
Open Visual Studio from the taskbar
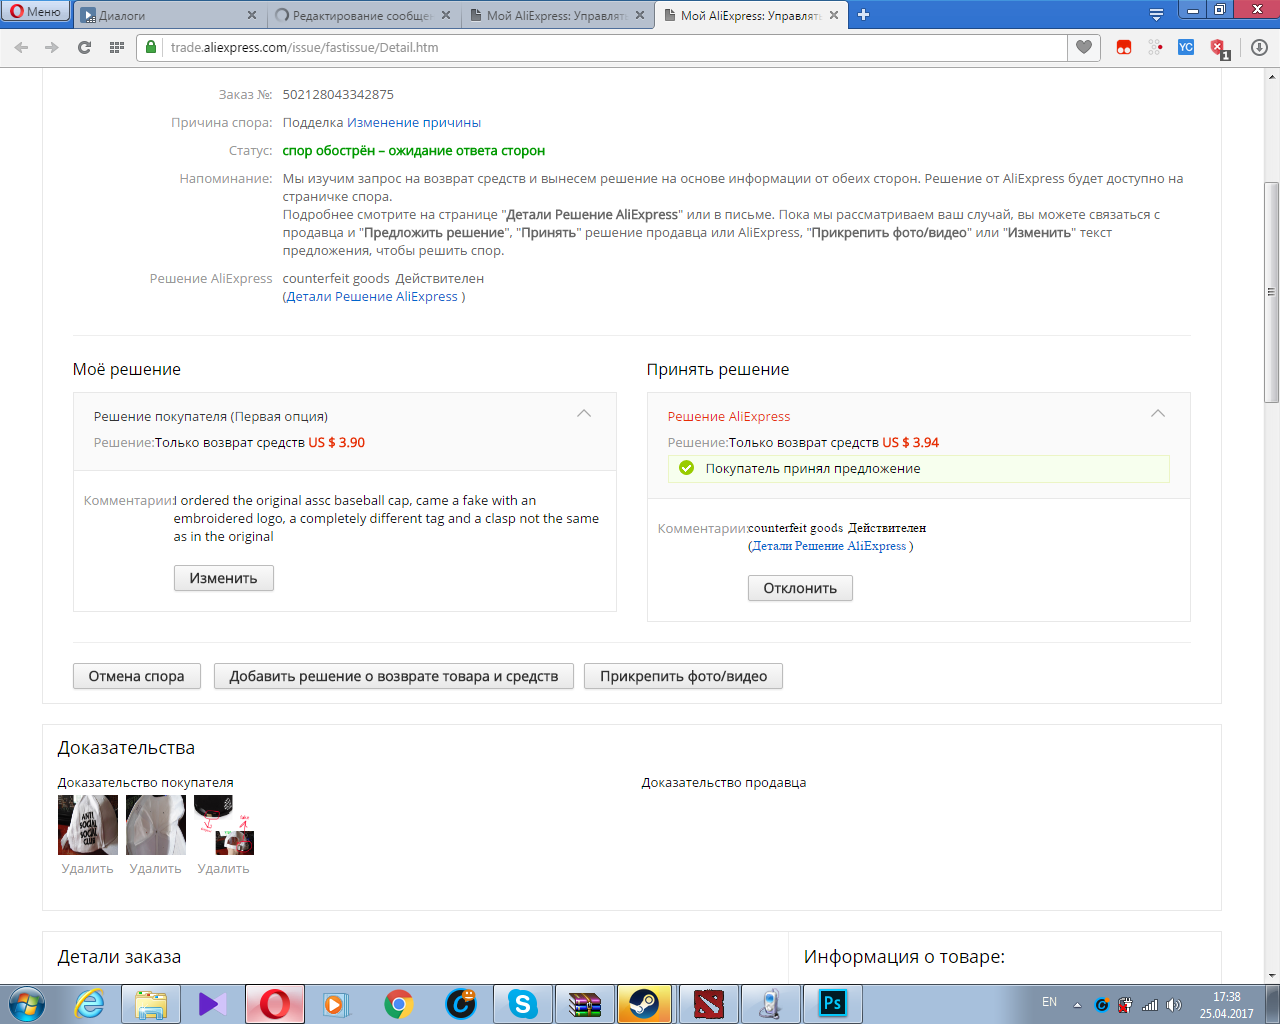coord(213,1004)
